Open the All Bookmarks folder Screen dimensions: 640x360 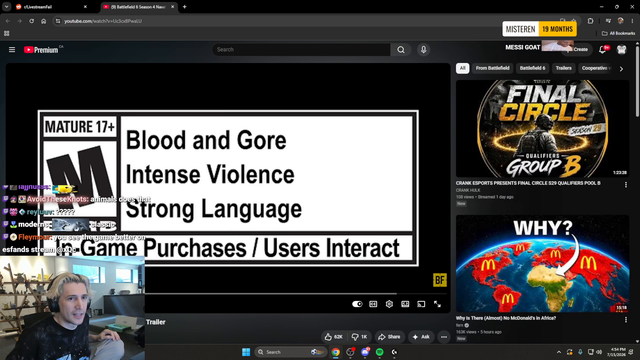click(618, 33)
